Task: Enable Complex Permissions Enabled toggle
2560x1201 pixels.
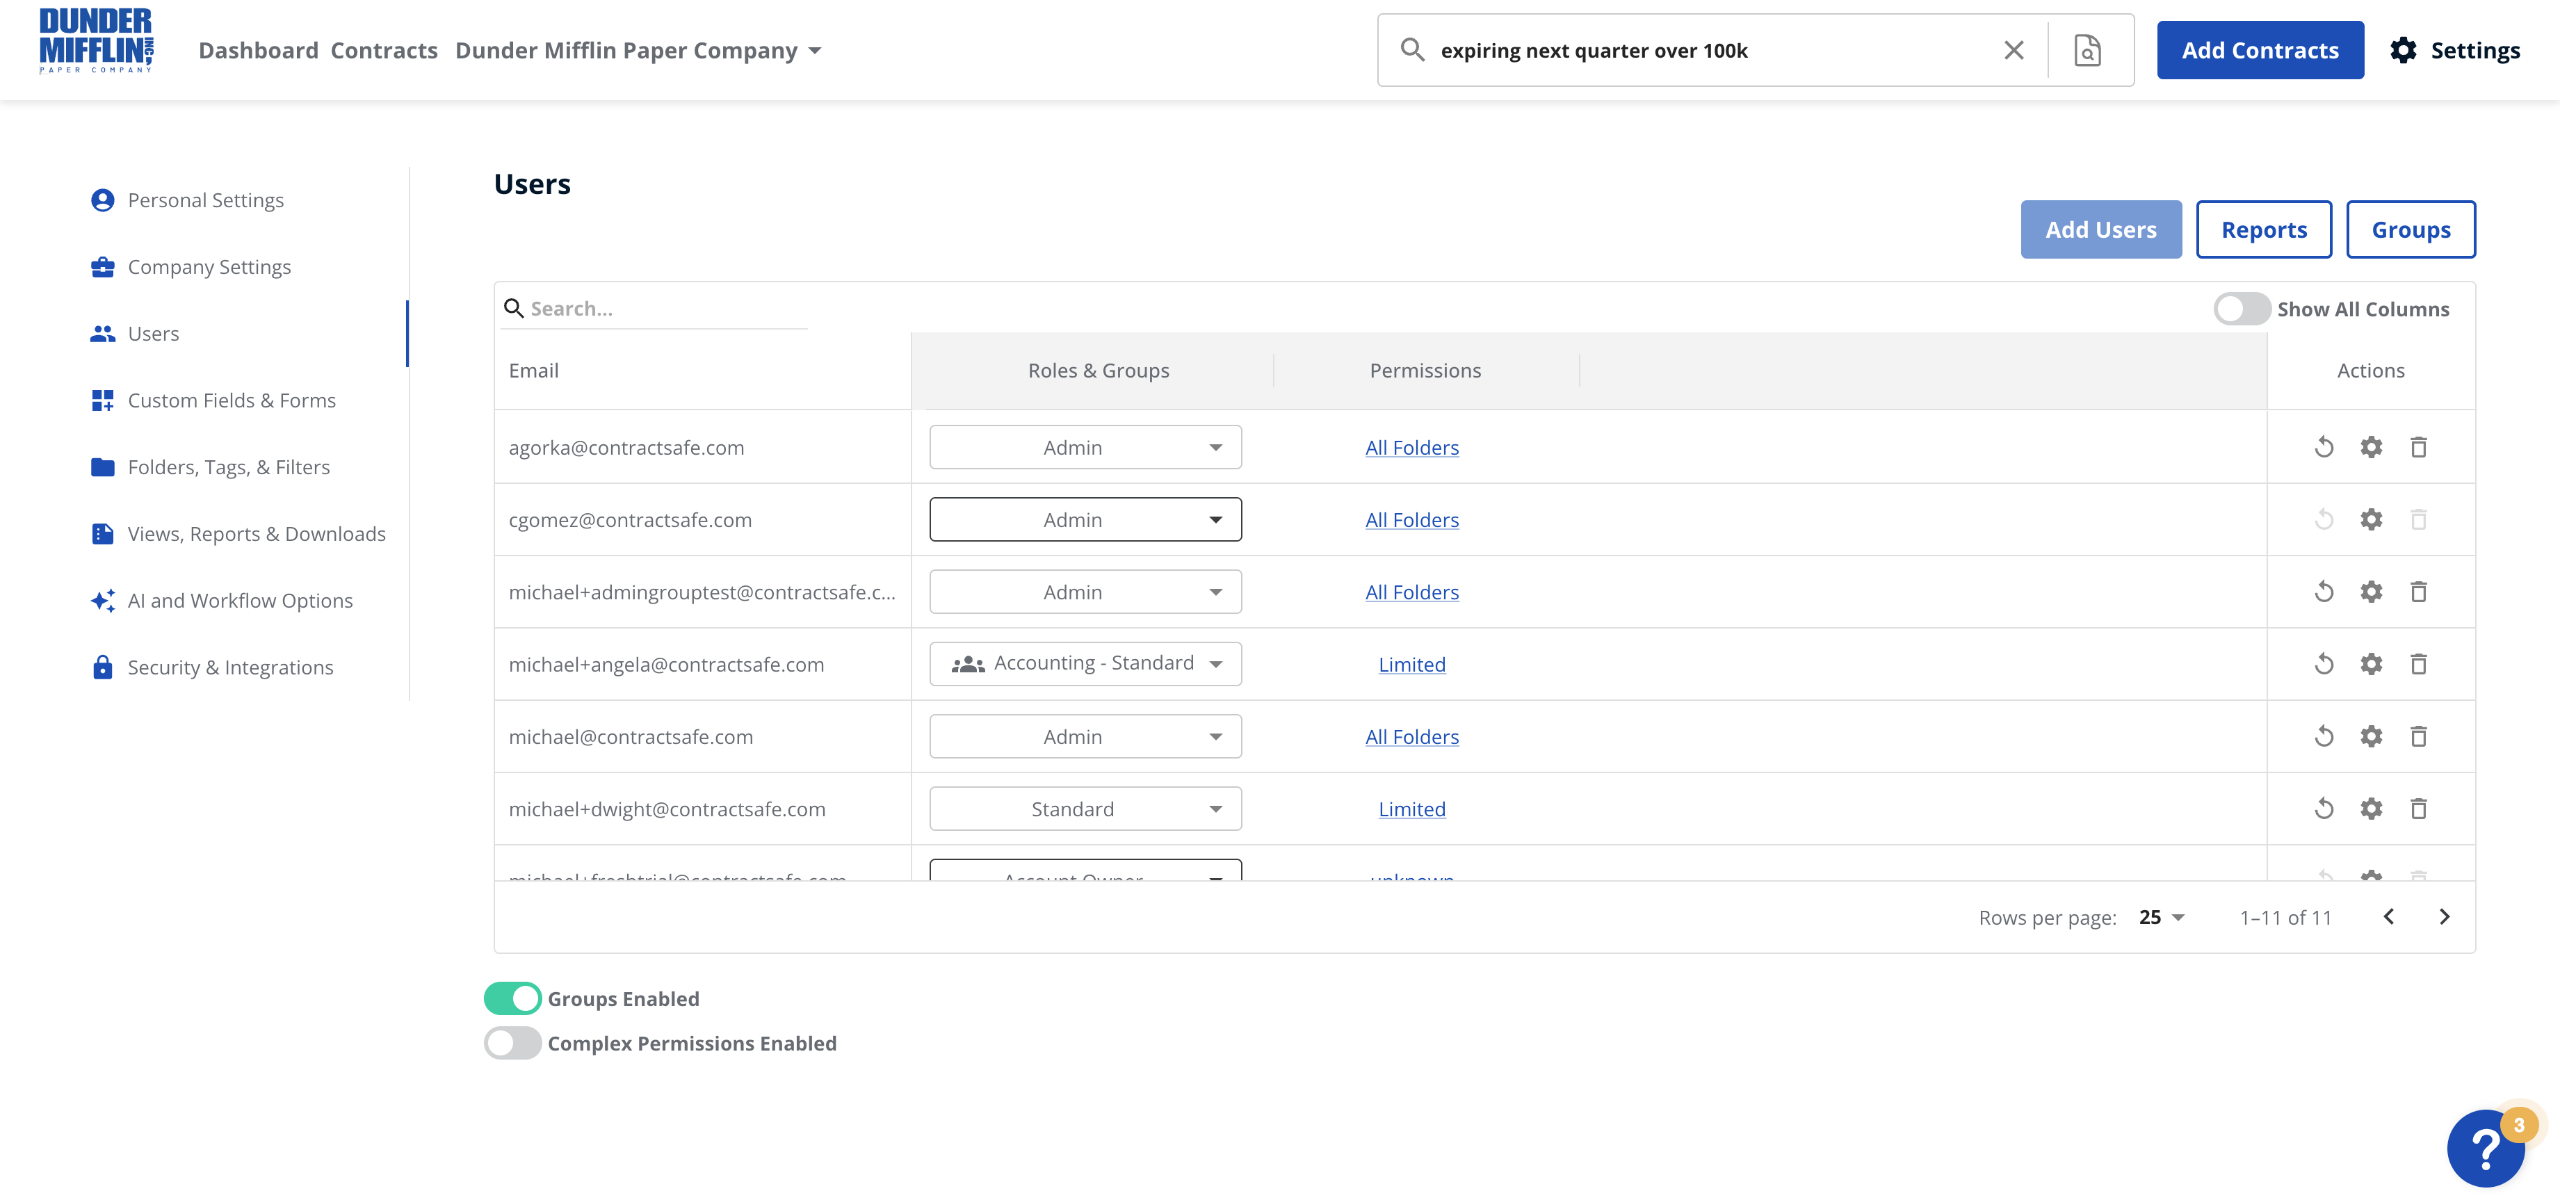Action: click(x=513, y=1043)
